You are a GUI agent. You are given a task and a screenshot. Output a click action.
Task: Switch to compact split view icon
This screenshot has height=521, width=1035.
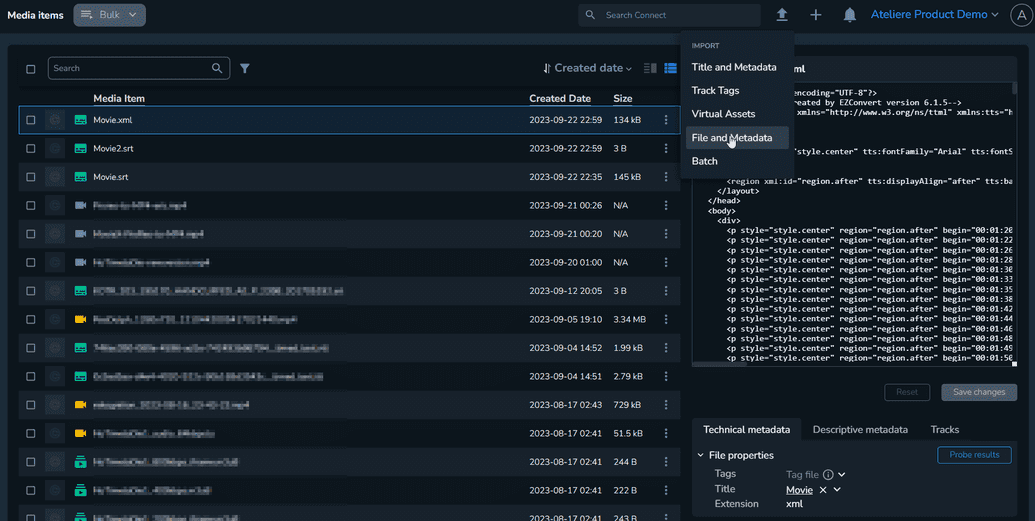coord(650,68)
